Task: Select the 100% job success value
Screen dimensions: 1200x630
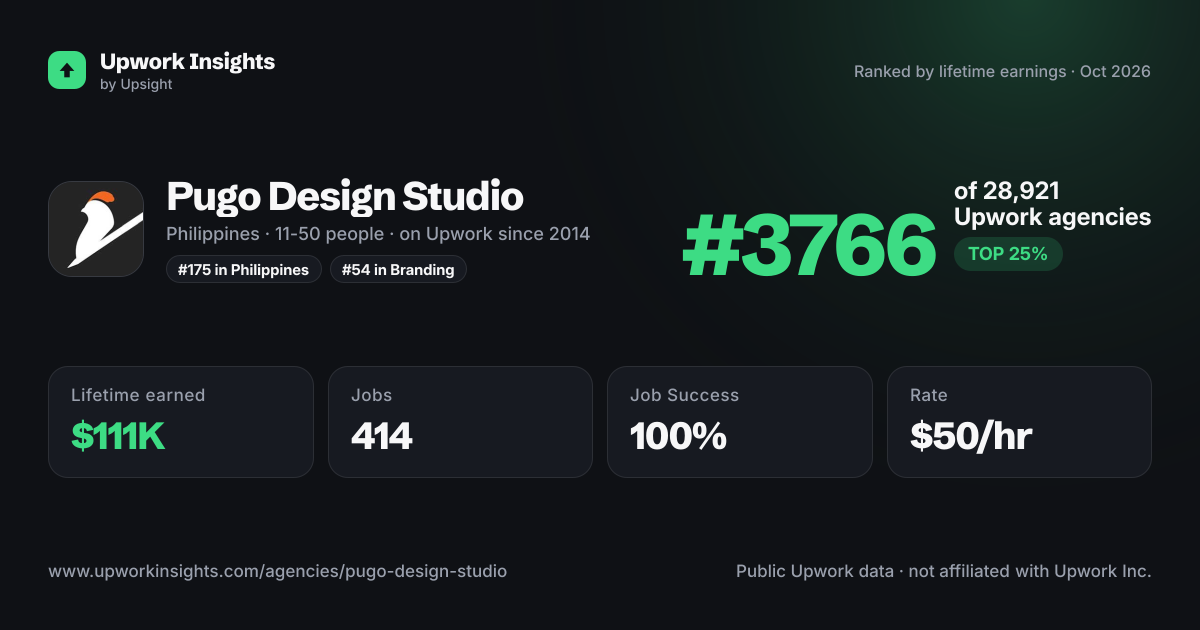Action: coord(678,436)
